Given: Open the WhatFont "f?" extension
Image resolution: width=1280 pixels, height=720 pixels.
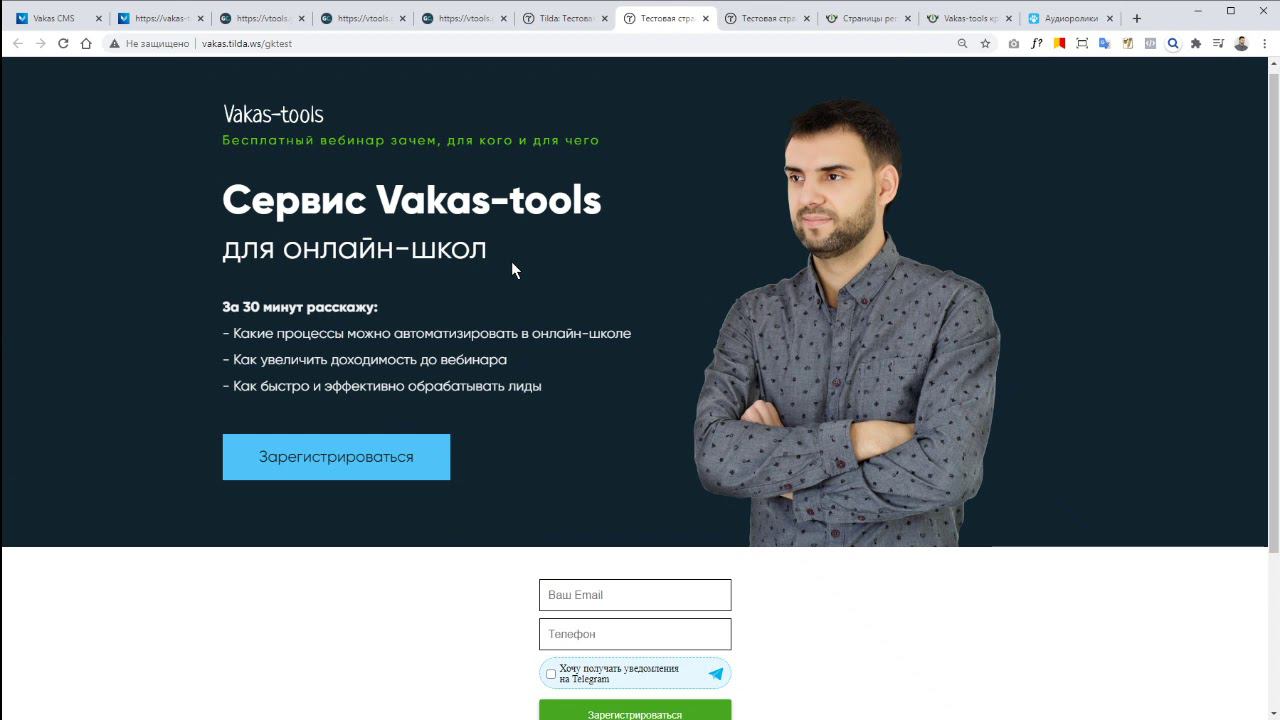Looking at the screenshot, I should tap(1036, 43).
